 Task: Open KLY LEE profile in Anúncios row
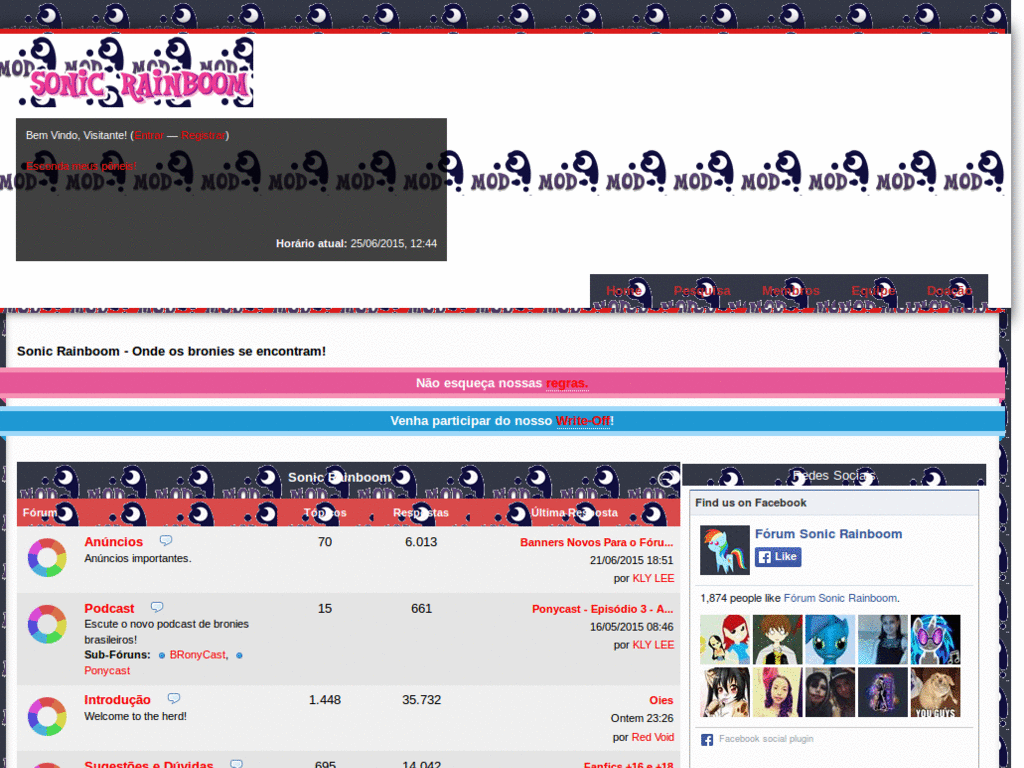click(653, 579)
